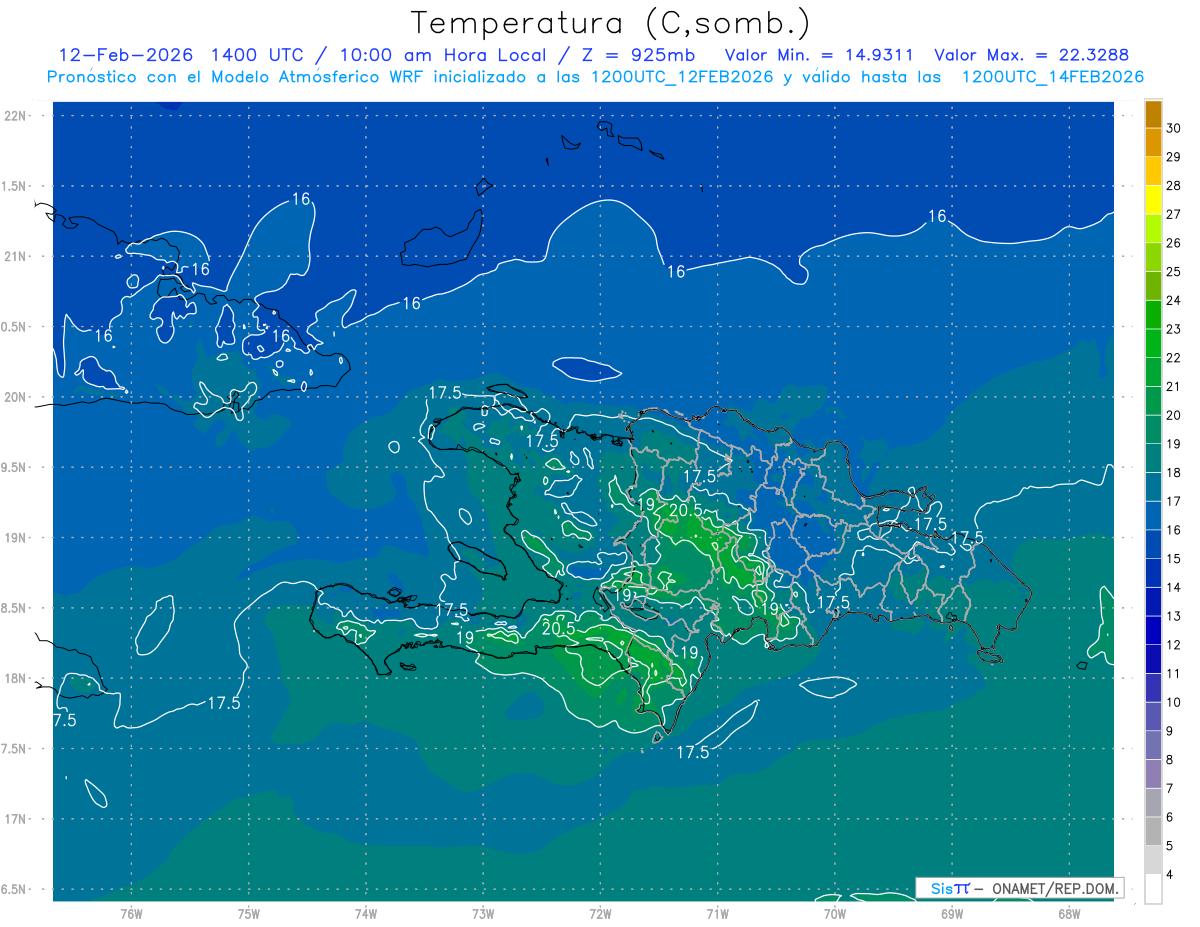Click the 68W longitude axis label
Image resolution: width=1200 pixels, height=927 pixels.
point(1068,913)
